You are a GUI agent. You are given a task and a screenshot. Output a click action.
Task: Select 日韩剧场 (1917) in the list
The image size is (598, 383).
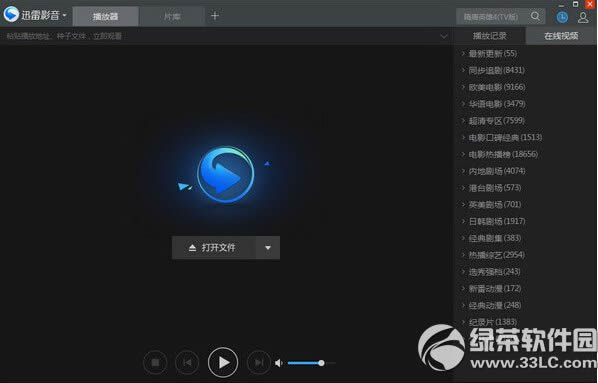pos(497,221)
